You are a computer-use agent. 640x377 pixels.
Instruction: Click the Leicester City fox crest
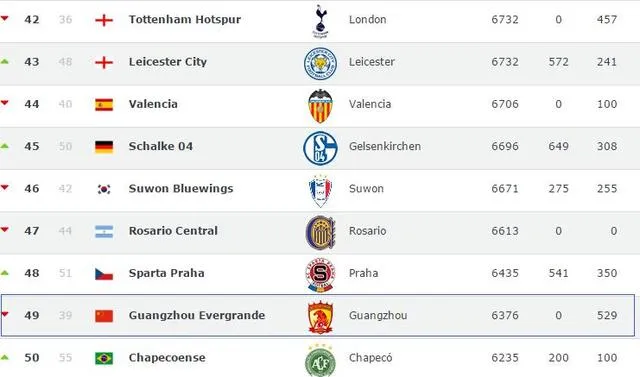pos(320,63)
